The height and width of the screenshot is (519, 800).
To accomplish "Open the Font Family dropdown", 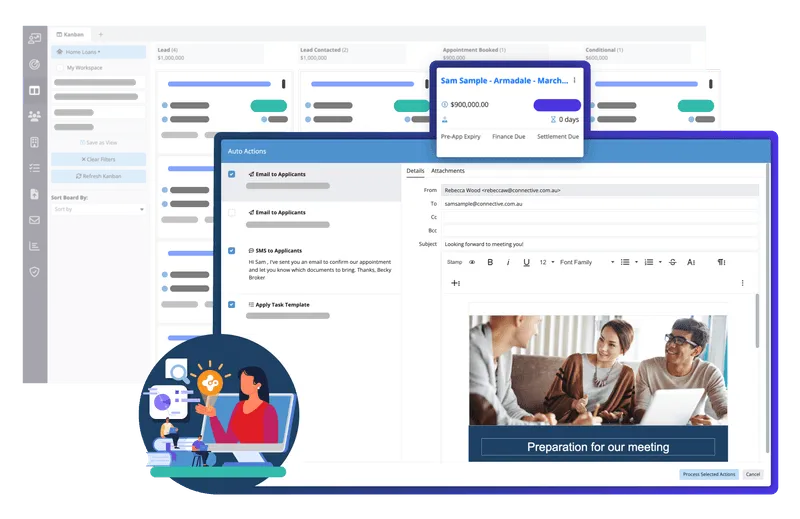I will click(x=587, y=262).
